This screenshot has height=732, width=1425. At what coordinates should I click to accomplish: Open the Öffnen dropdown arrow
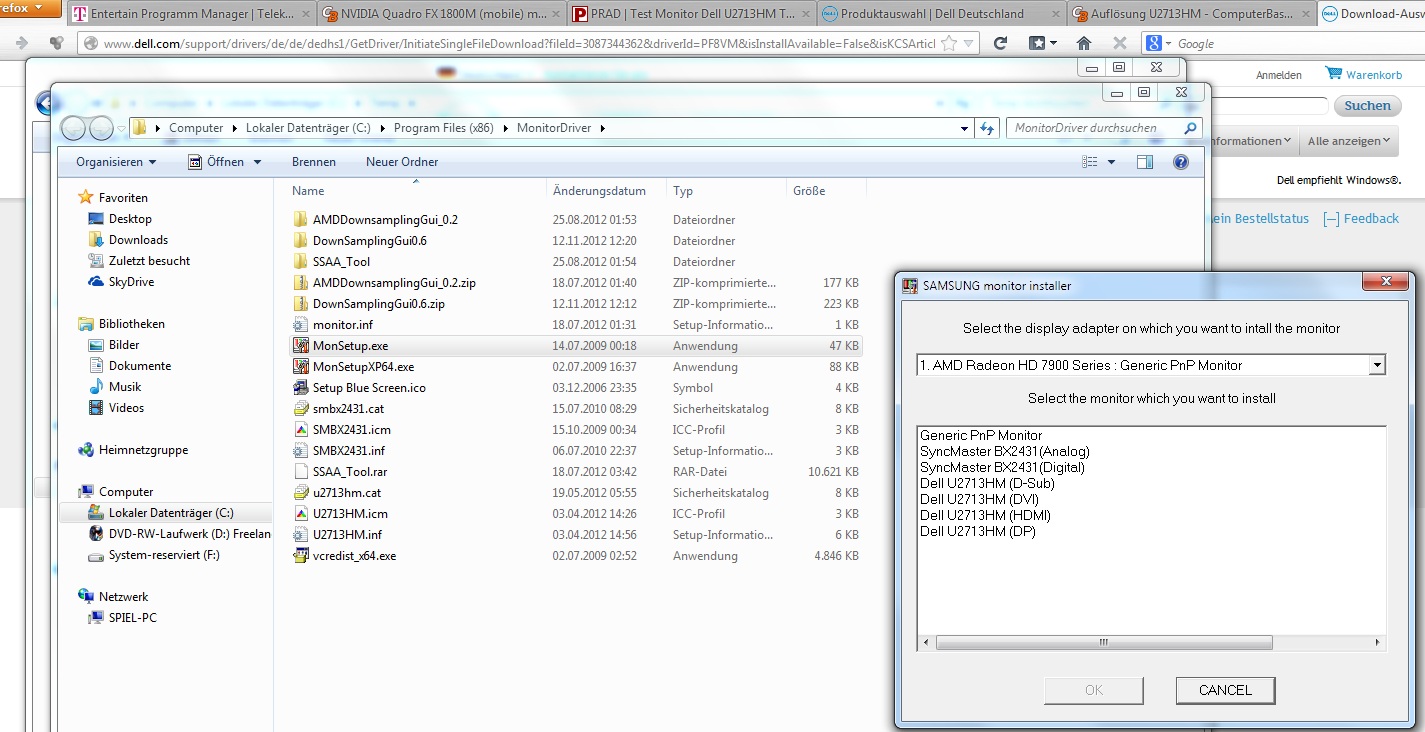pos(257,162)
